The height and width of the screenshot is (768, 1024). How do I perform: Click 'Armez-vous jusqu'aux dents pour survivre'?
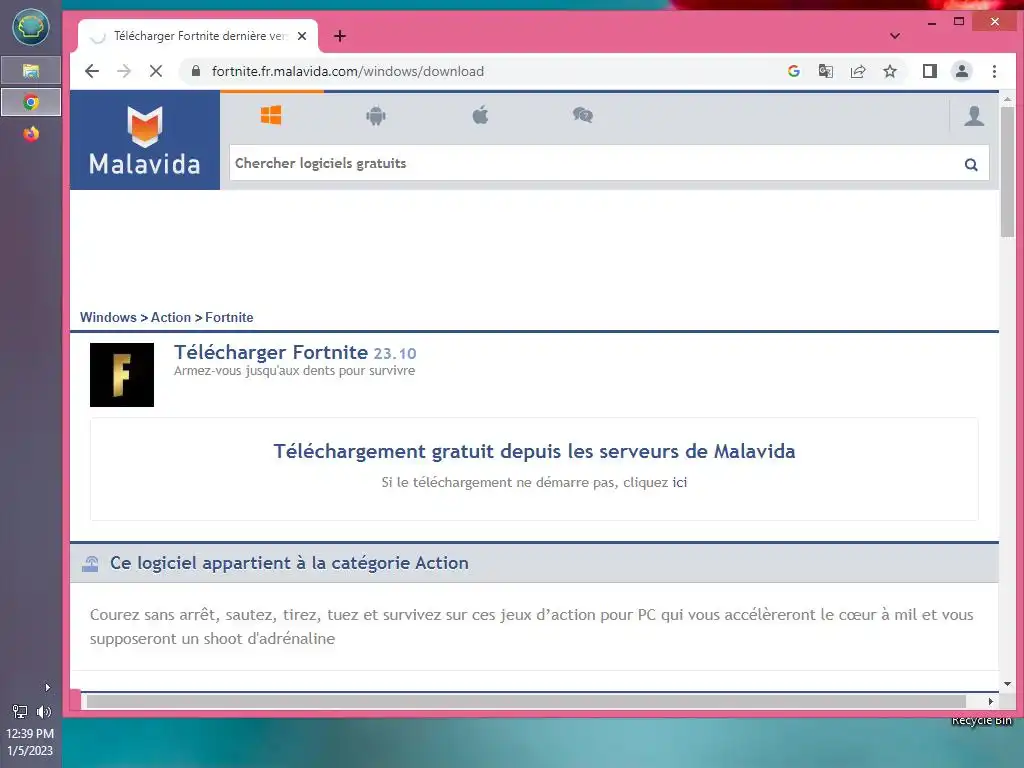coord(294,371)
